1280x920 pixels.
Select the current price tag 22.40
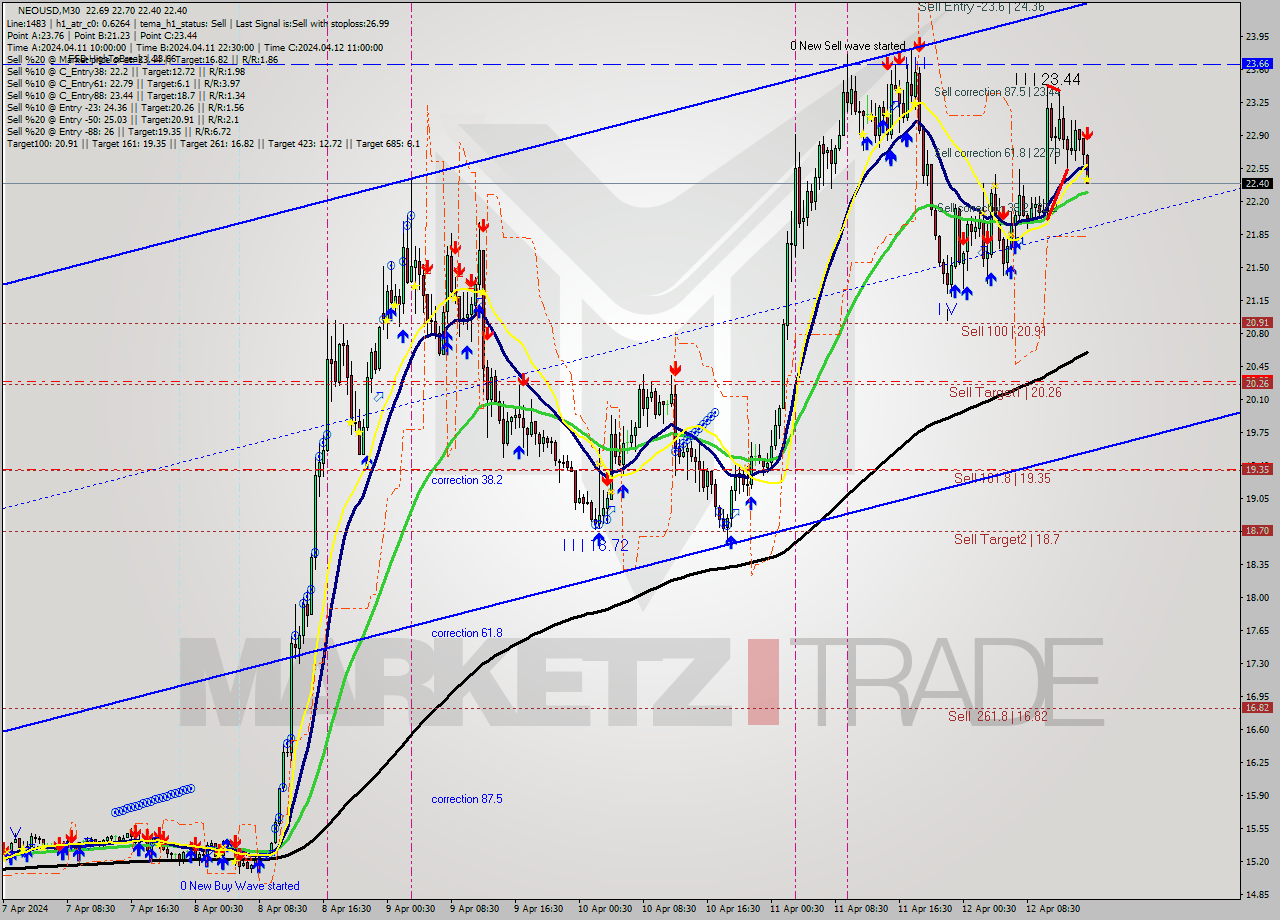point(1257,184)
